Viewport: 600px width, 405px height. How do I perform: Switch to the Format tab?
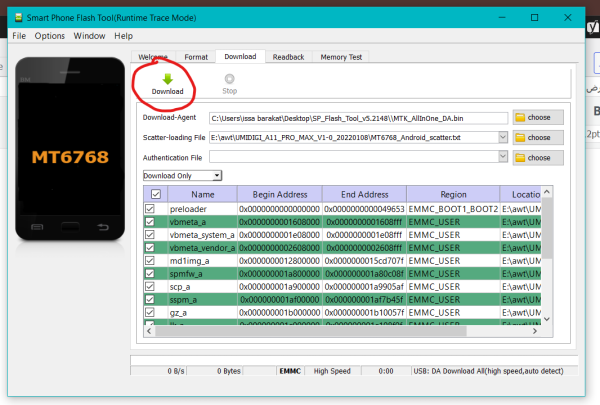tap(196, 57)
